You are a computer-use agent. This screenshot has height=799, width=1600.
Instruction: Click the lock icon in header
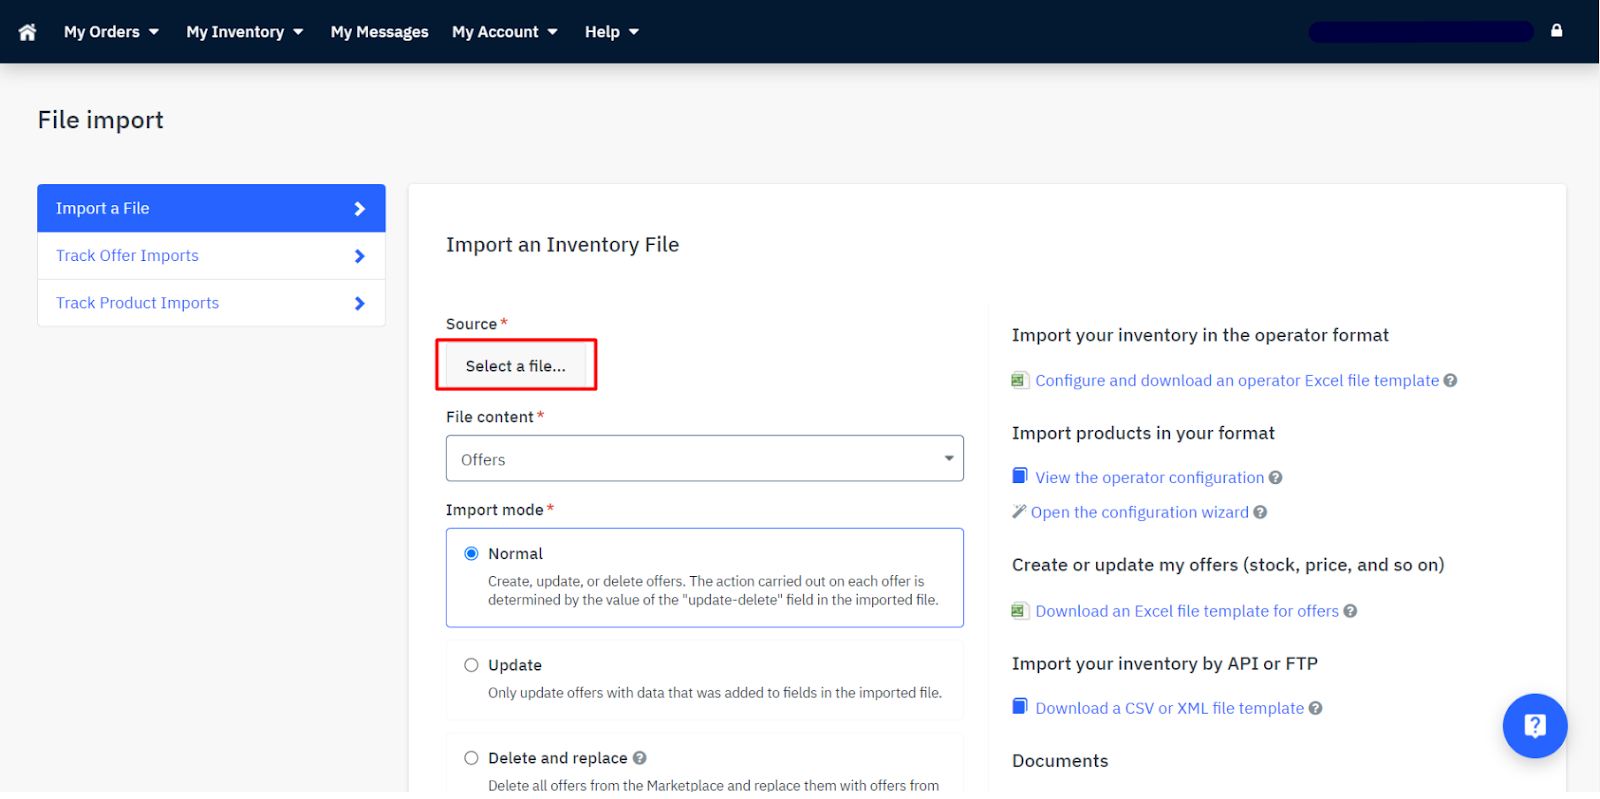coord(1556,31)
